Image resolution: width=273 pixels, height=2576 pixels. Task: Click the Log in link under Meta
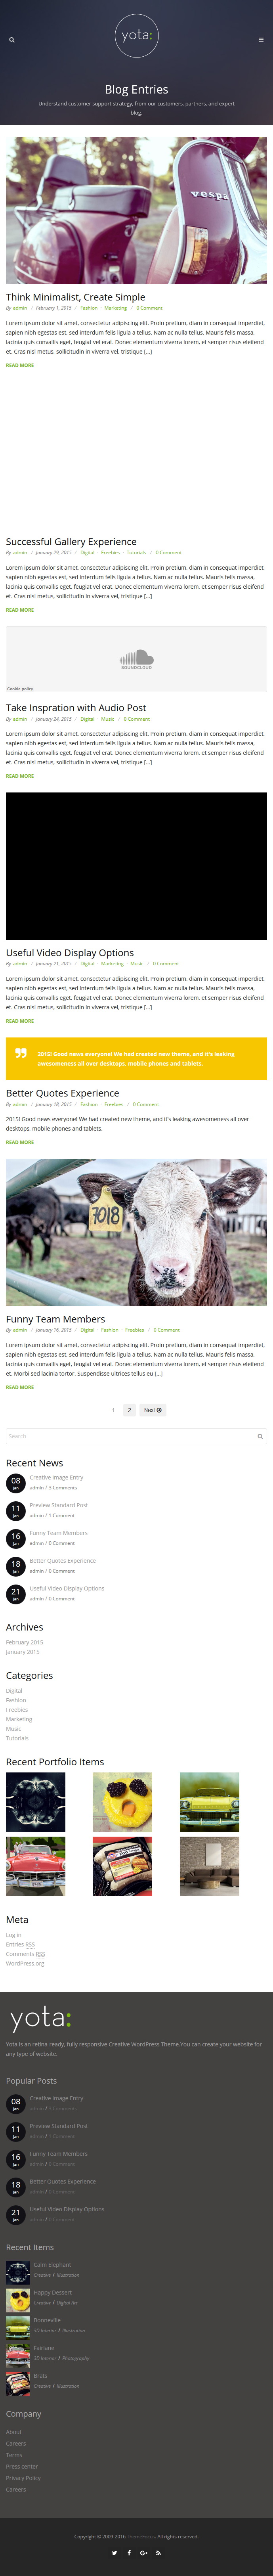[x=13, y=1935]
